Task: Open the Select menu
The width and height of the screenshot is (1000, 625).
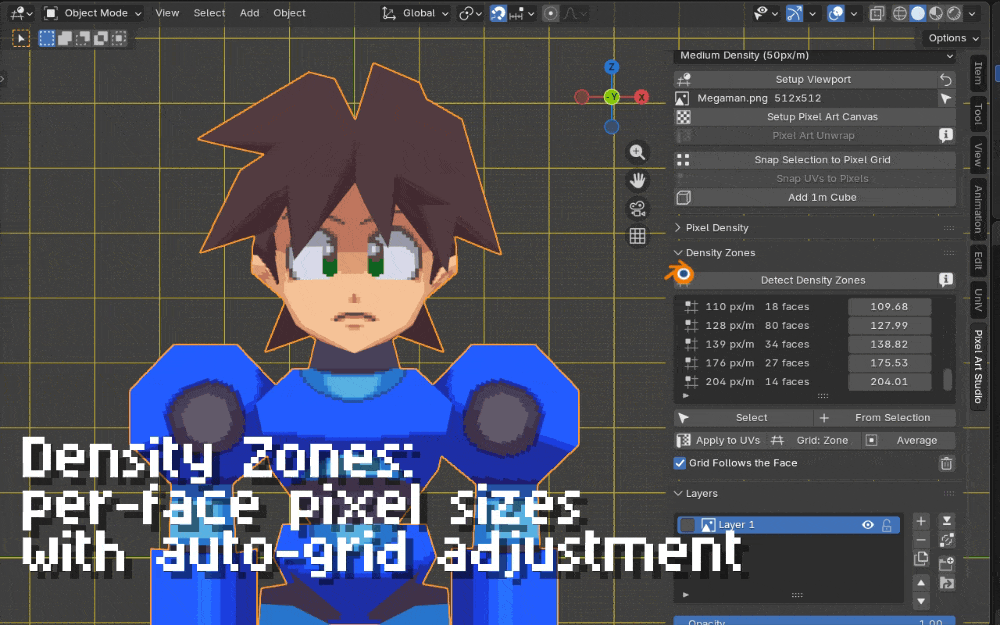Action: [209, 13]
